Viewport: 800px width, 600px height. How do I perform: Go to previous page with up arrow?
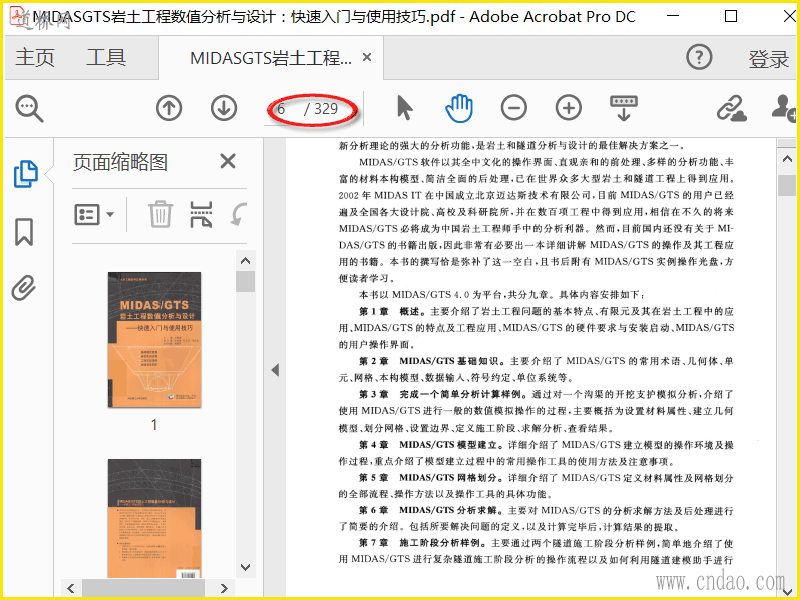pos(169,108)
